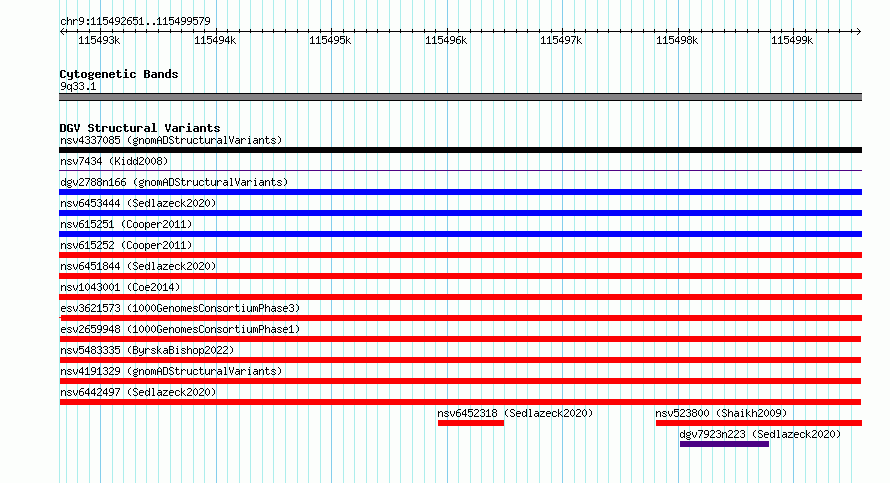Click nsv6453444 (Sedlazeck2020) label
Screen dimensions: 890x483
click(x=138, y=203)
